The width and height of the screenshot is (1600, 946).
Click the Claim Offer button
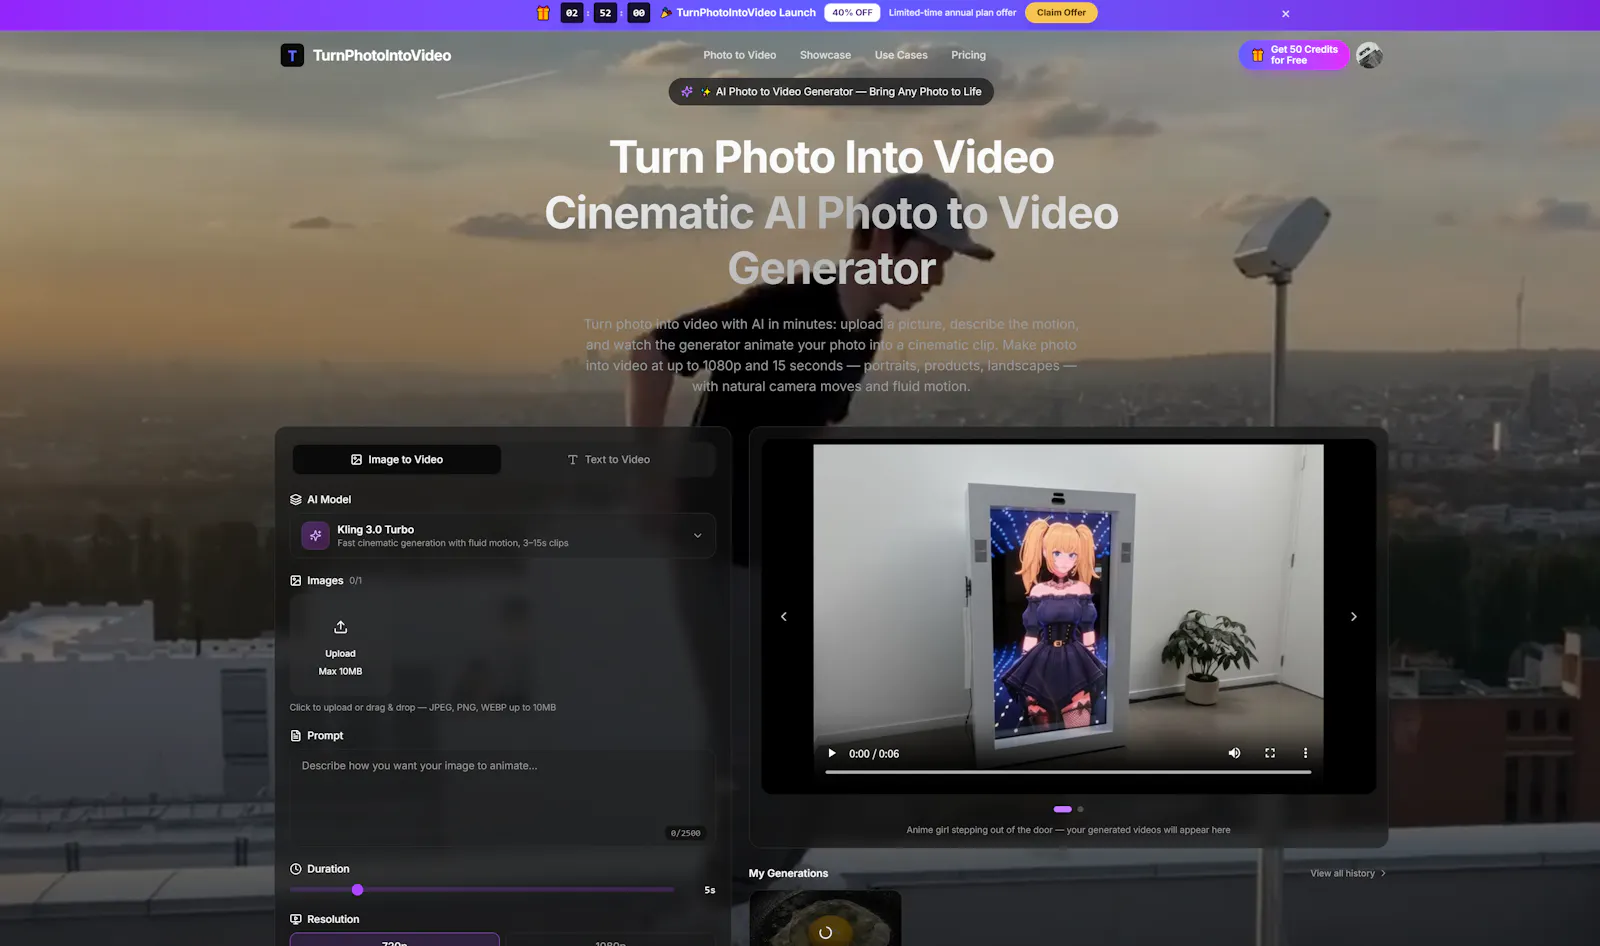pyautogui.click(x=1061, y=13)
